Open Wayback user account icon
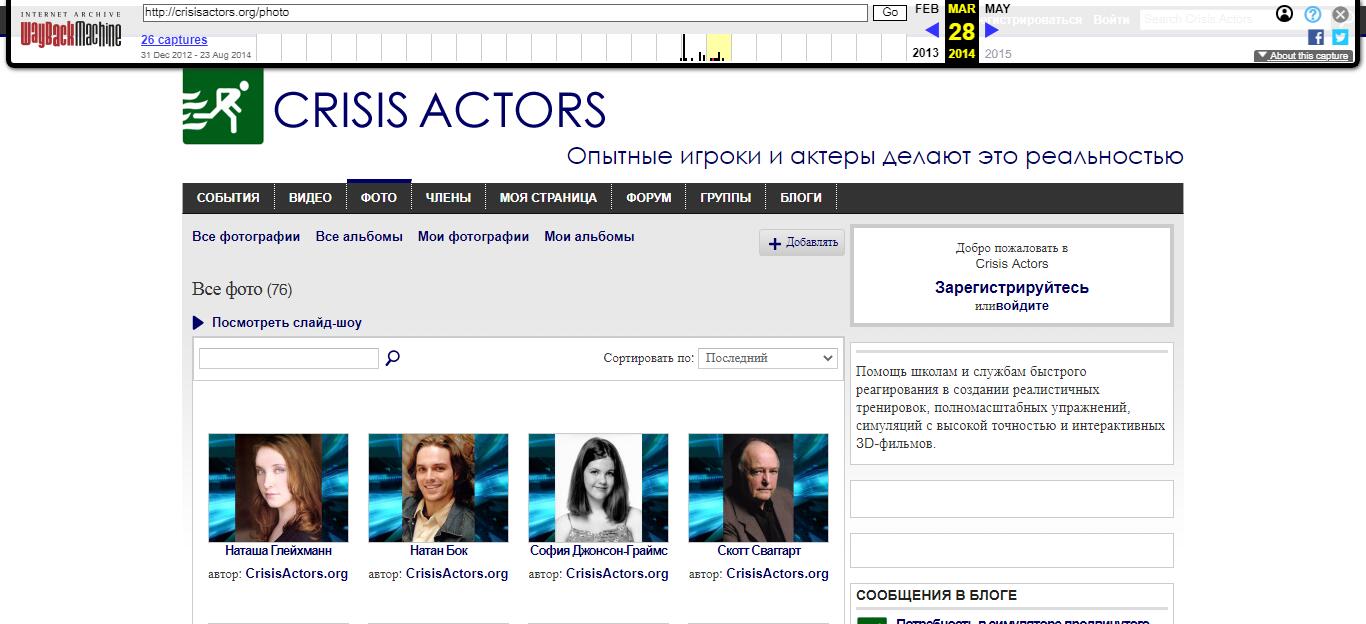 [1285, 14]
